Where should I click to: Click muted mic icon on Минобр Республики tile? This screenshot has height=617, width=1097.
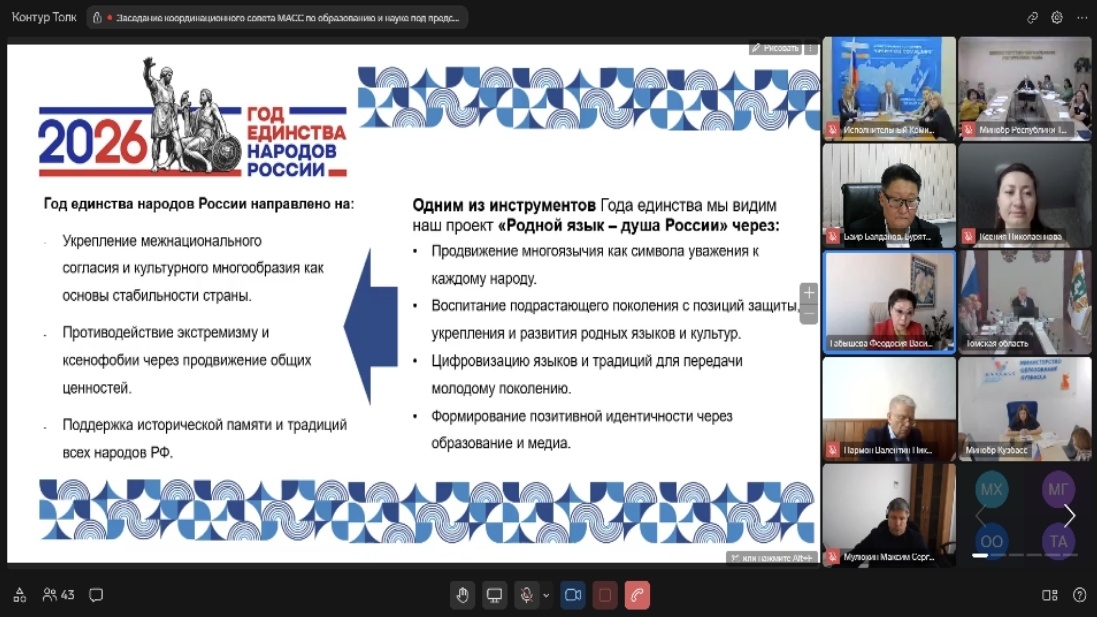[968, 130]
